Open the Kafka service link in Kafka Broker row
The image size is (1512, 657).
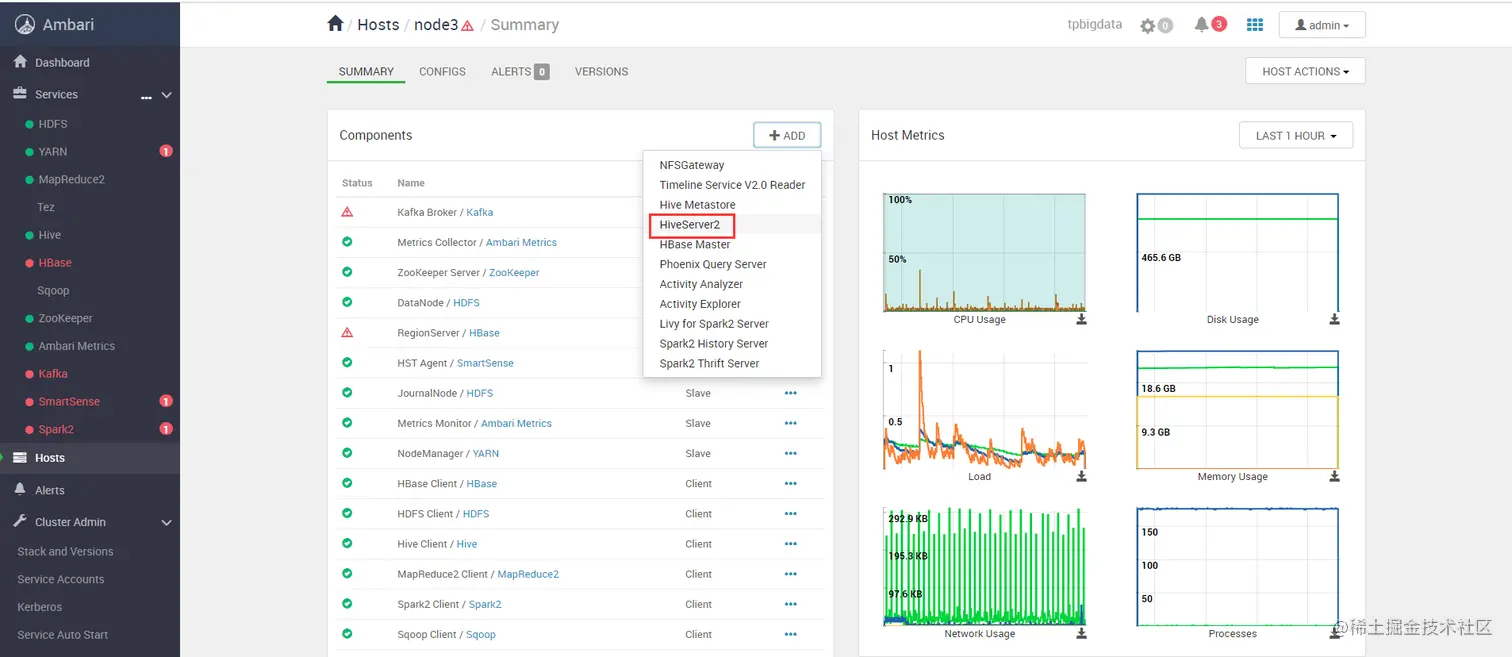pyautogui.click(x=479, y=212)
